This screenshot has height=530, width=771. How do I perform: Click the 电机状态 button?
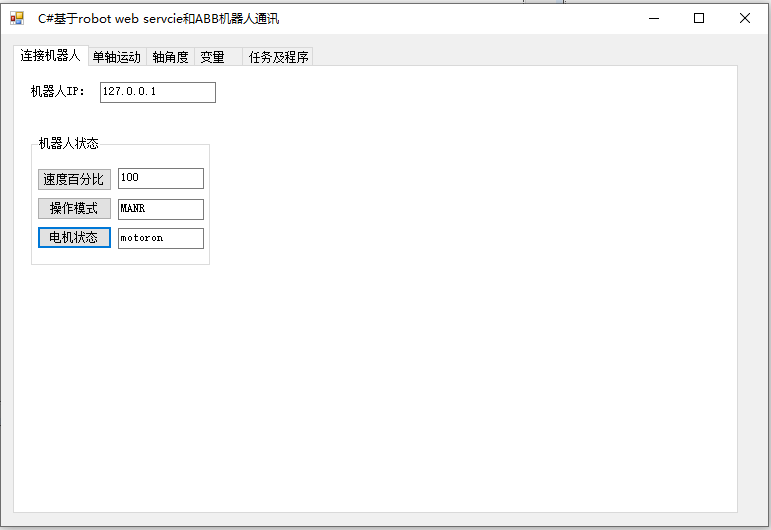[x=74, y=237]
